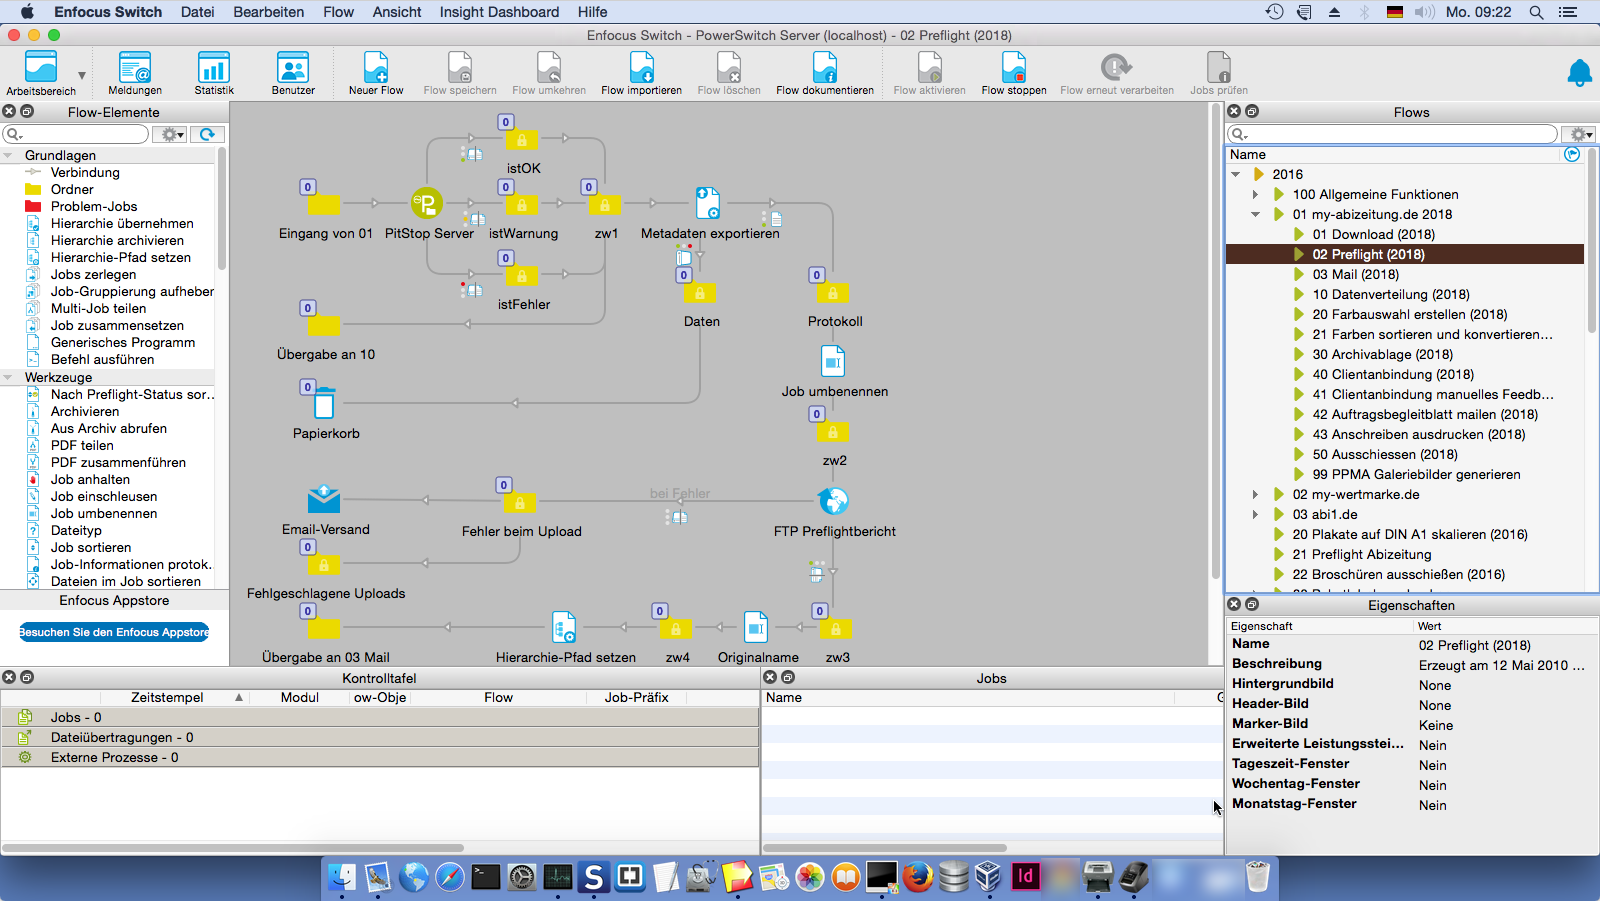
Task: Open Finder from the Dock
Action: tap(342, 877)
